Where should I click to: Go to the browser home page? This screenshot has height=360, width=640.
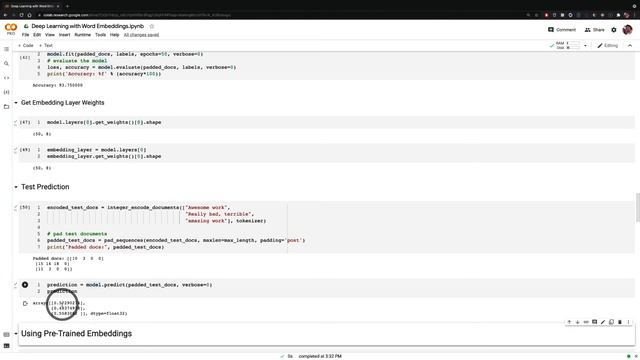pos(29,15)
